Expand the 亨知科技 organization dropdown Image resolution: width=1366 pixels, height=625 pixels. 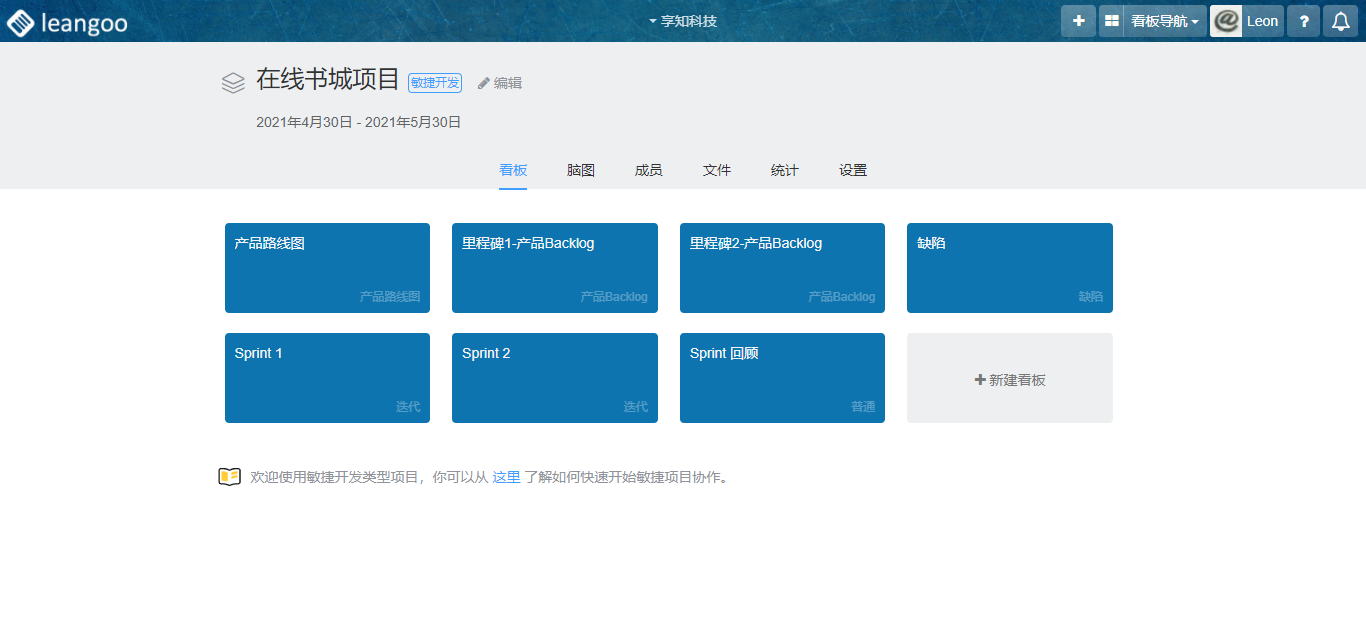pos(683,21)
